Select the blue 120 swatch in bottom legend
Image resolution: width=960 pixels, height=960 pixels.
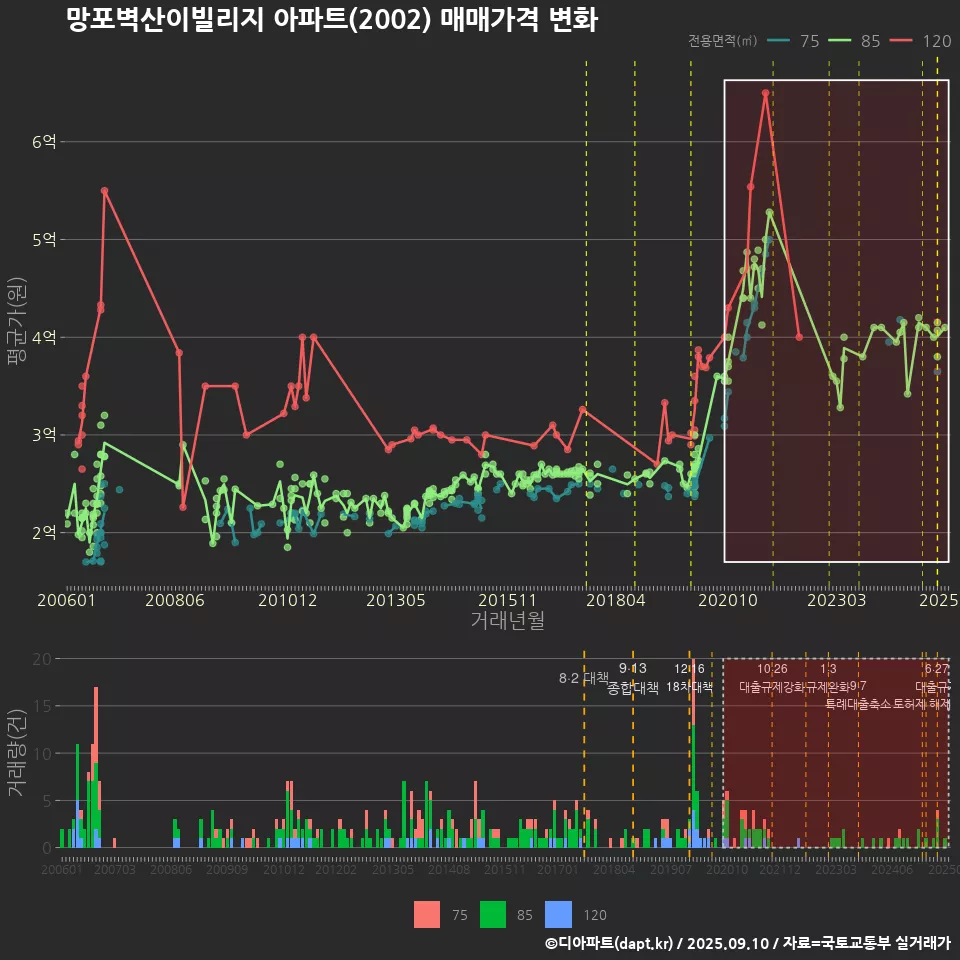(x=559, y=914)
